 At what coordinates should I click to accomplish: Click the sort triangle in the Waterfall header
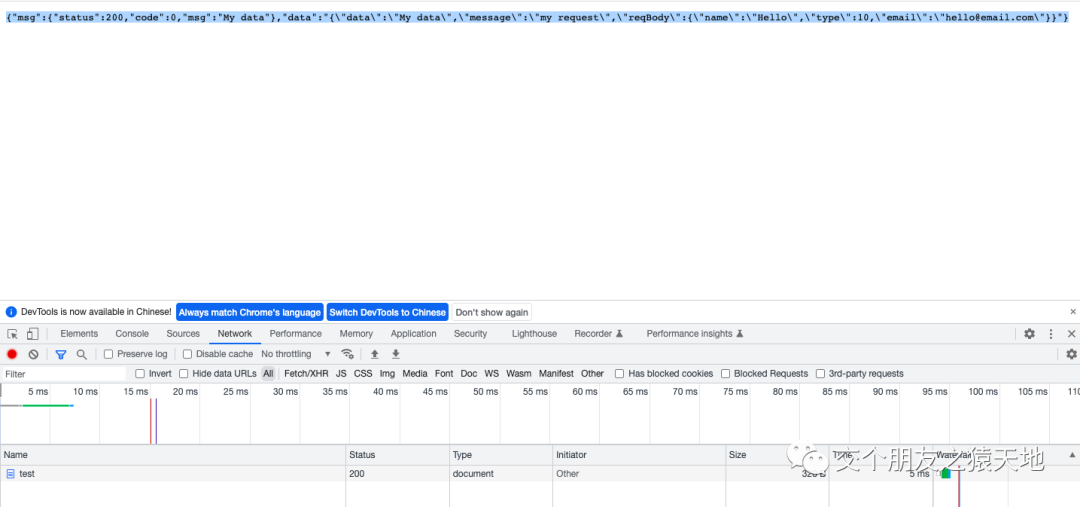click(1072, 455)
